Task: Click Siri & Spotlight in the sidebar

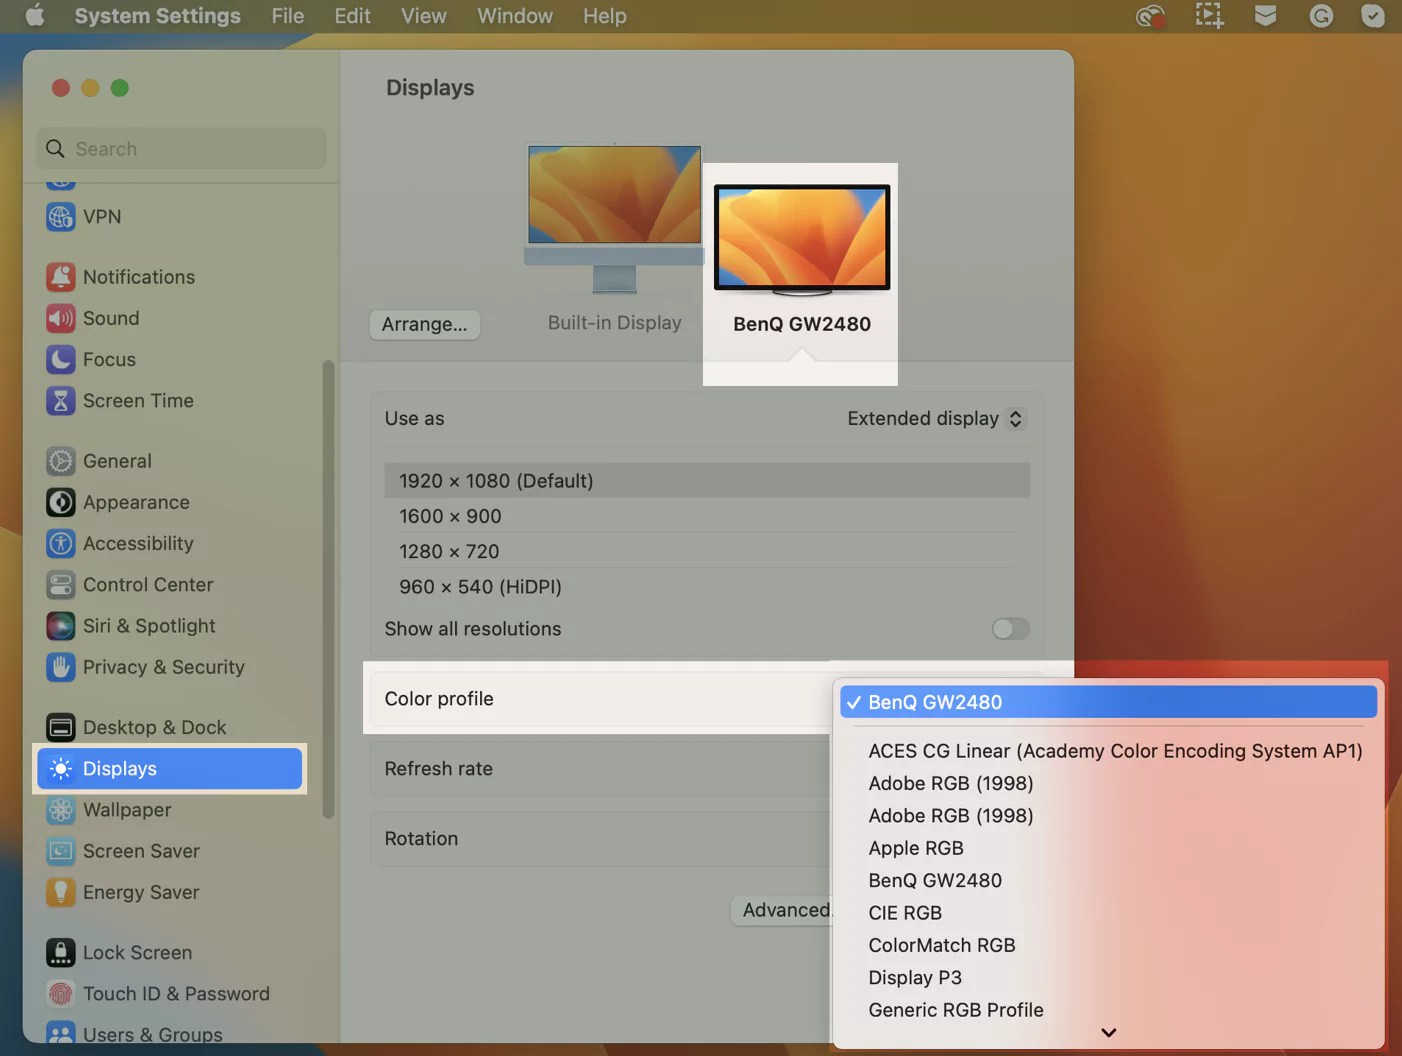Action: (149, 626)
